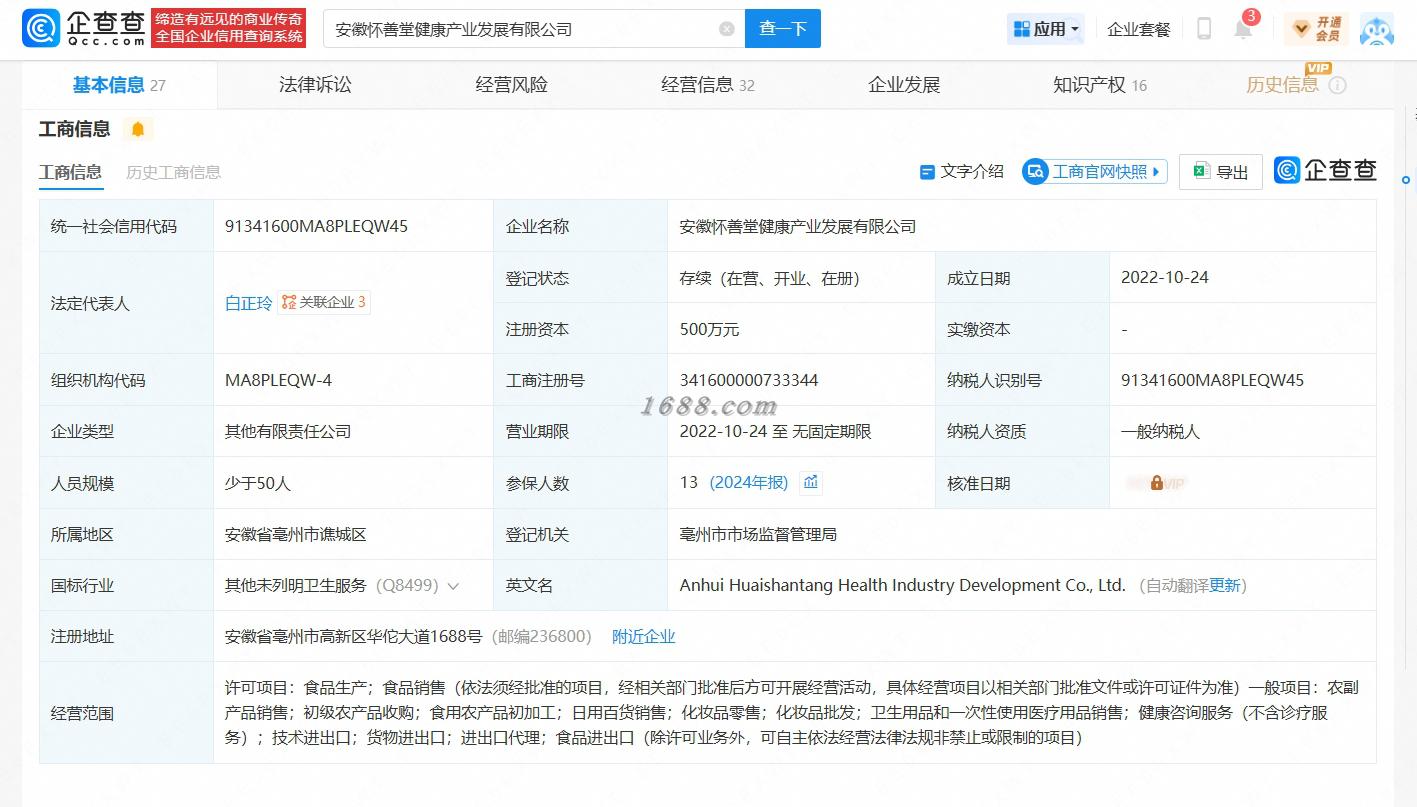Viewport: 1417px width, 807px height.
Task: Click 所属地区 安徽省亳州市谯城区
Action: 296,535
